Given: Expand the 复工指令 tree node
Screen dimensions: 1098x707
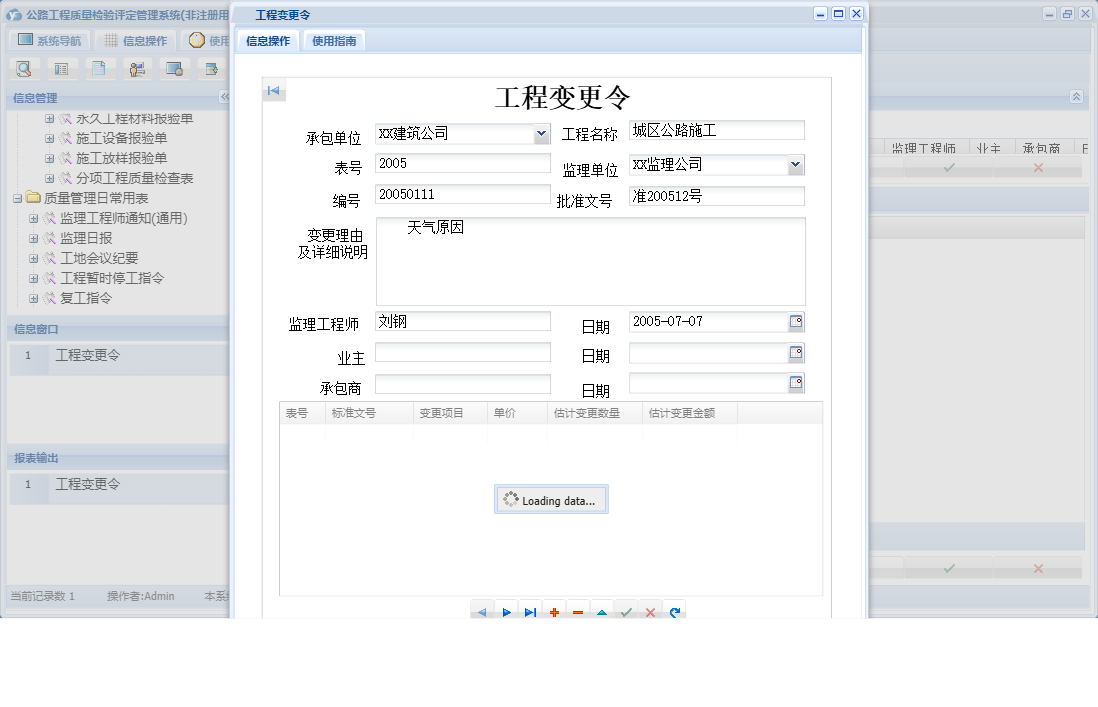Looking at the screenshot, I should point(34,297).
